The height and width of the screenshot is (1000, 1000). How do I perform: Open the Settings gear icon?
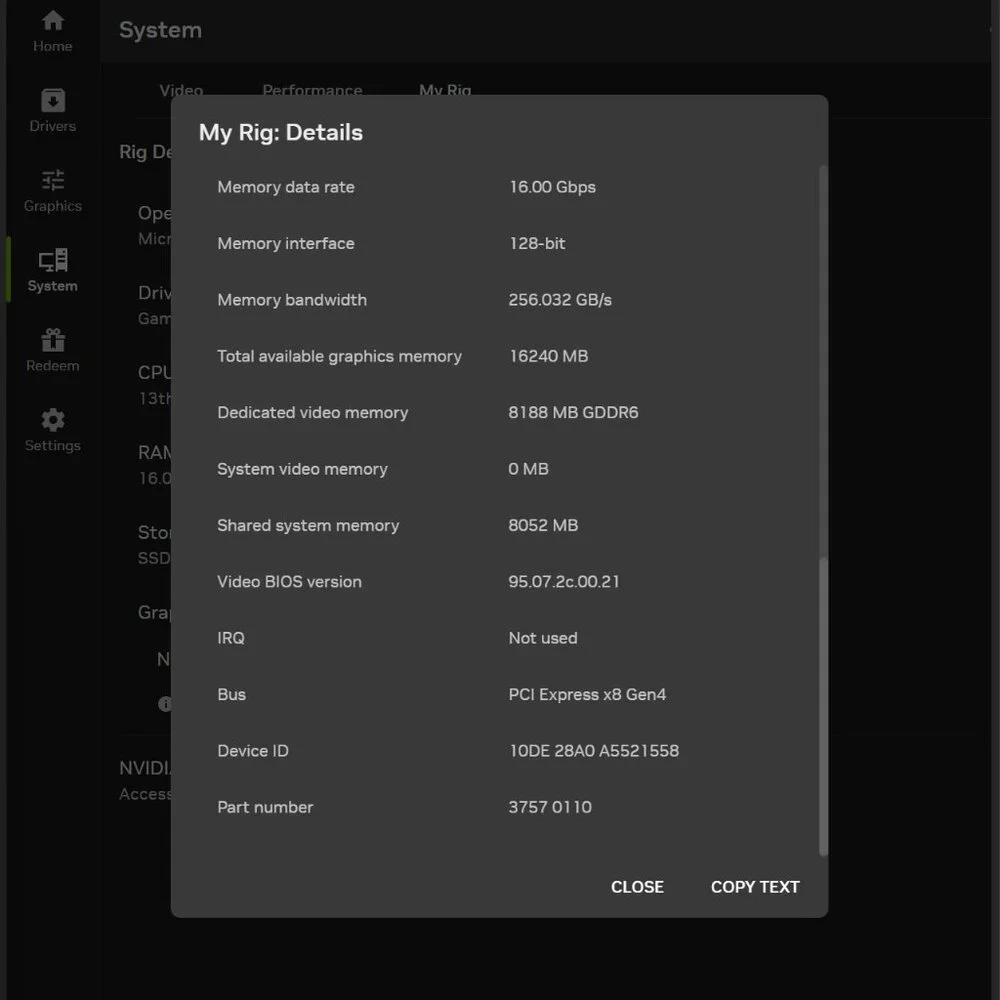click(52, 420)
